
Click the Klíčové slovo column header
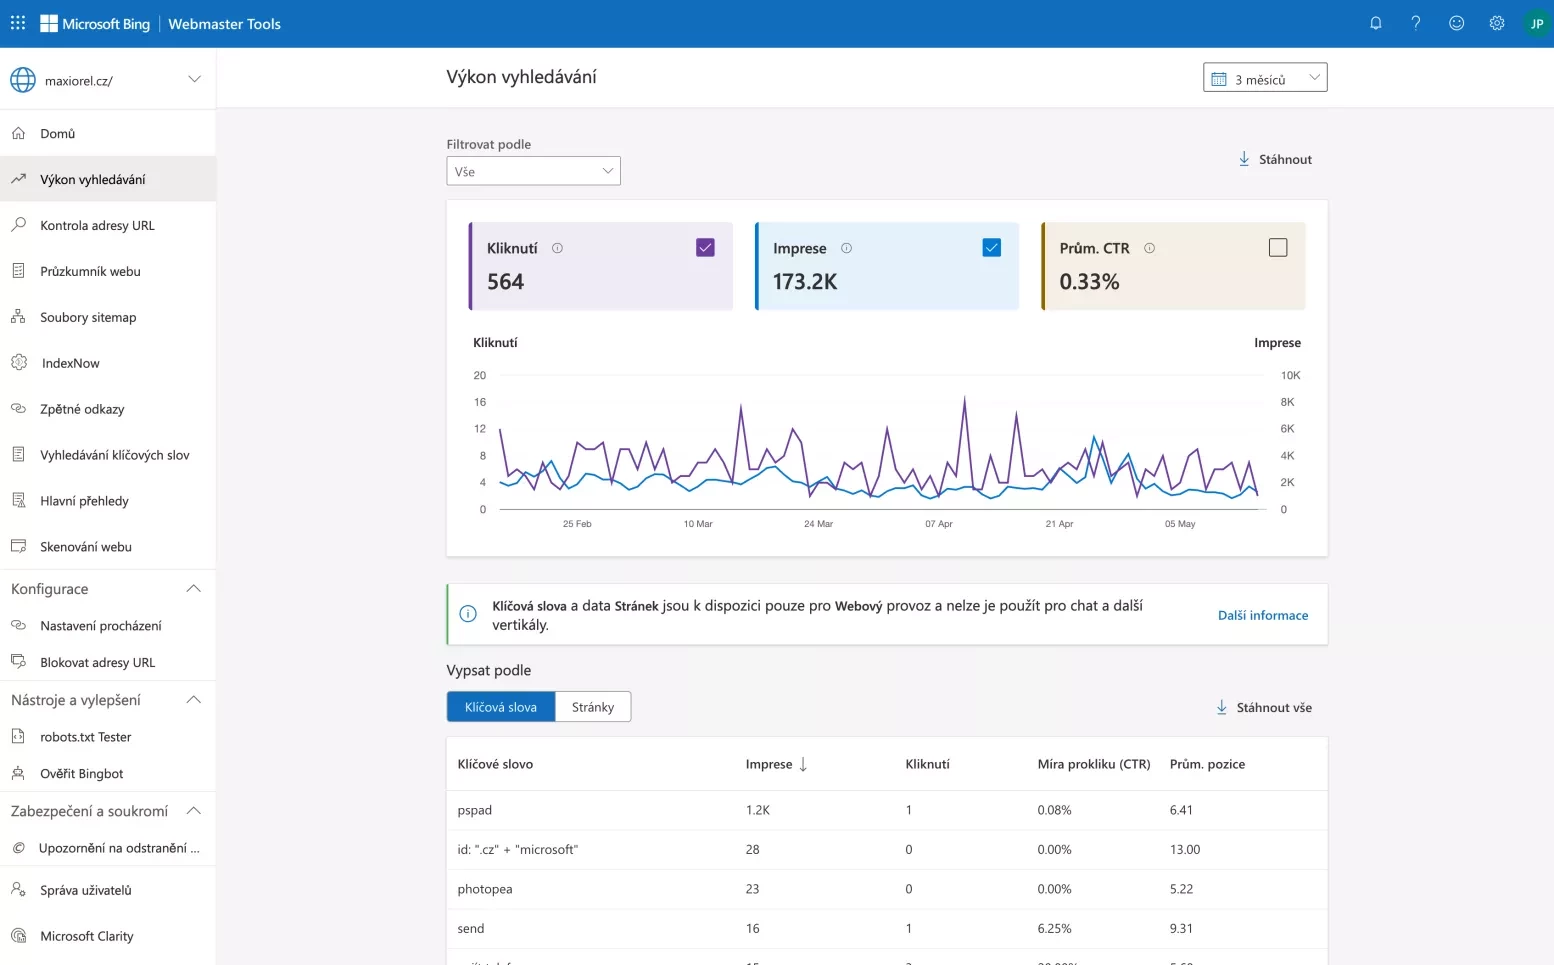coord(495,764)
